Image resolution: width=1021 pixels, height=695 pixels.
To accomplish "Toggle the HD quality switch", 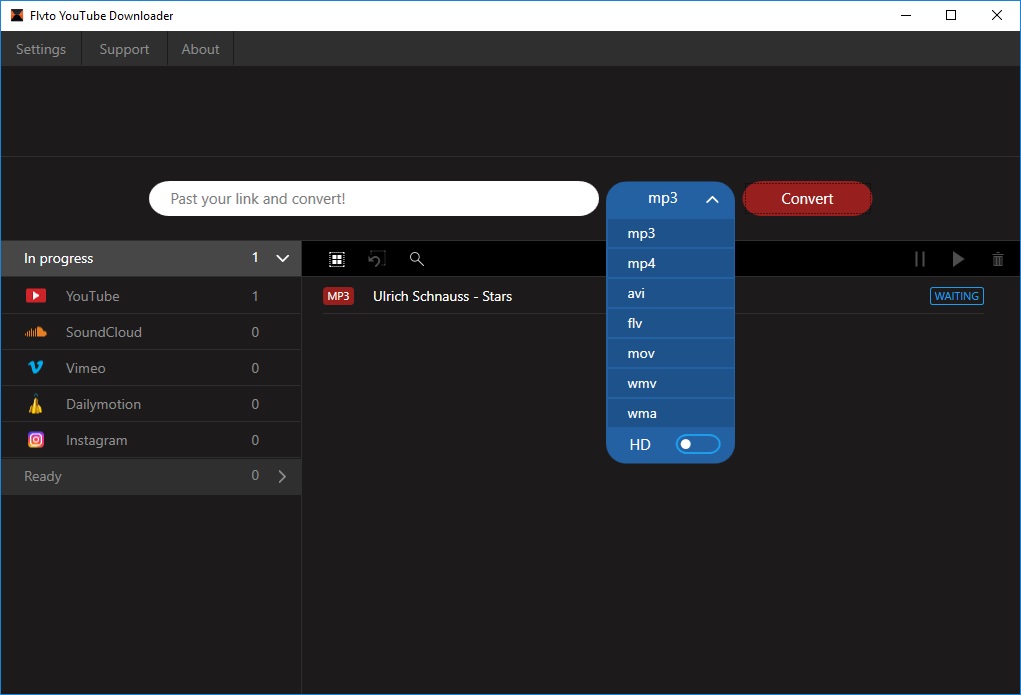I will [697, 444].
